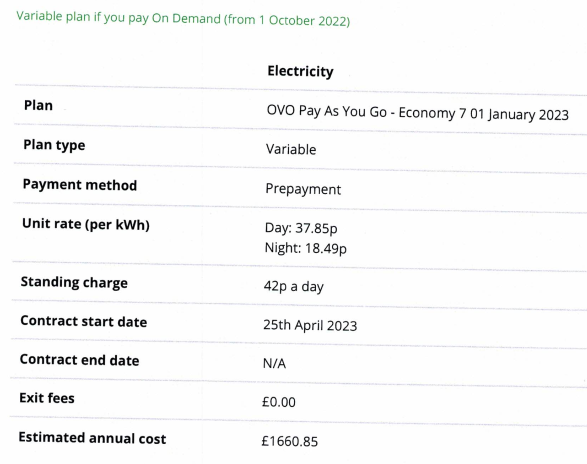This screenshot has width=587, height=464.
Task: Click the Exit fees label
Action: 47,398
